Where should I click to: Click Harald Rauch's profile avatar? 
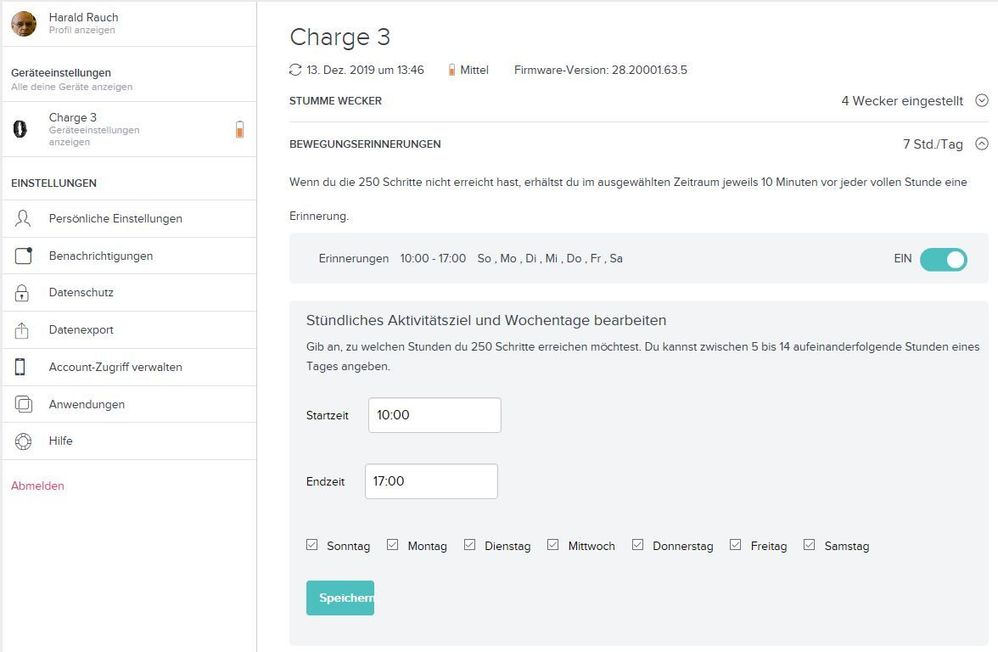pyautogui.click(x=24, y=24)
